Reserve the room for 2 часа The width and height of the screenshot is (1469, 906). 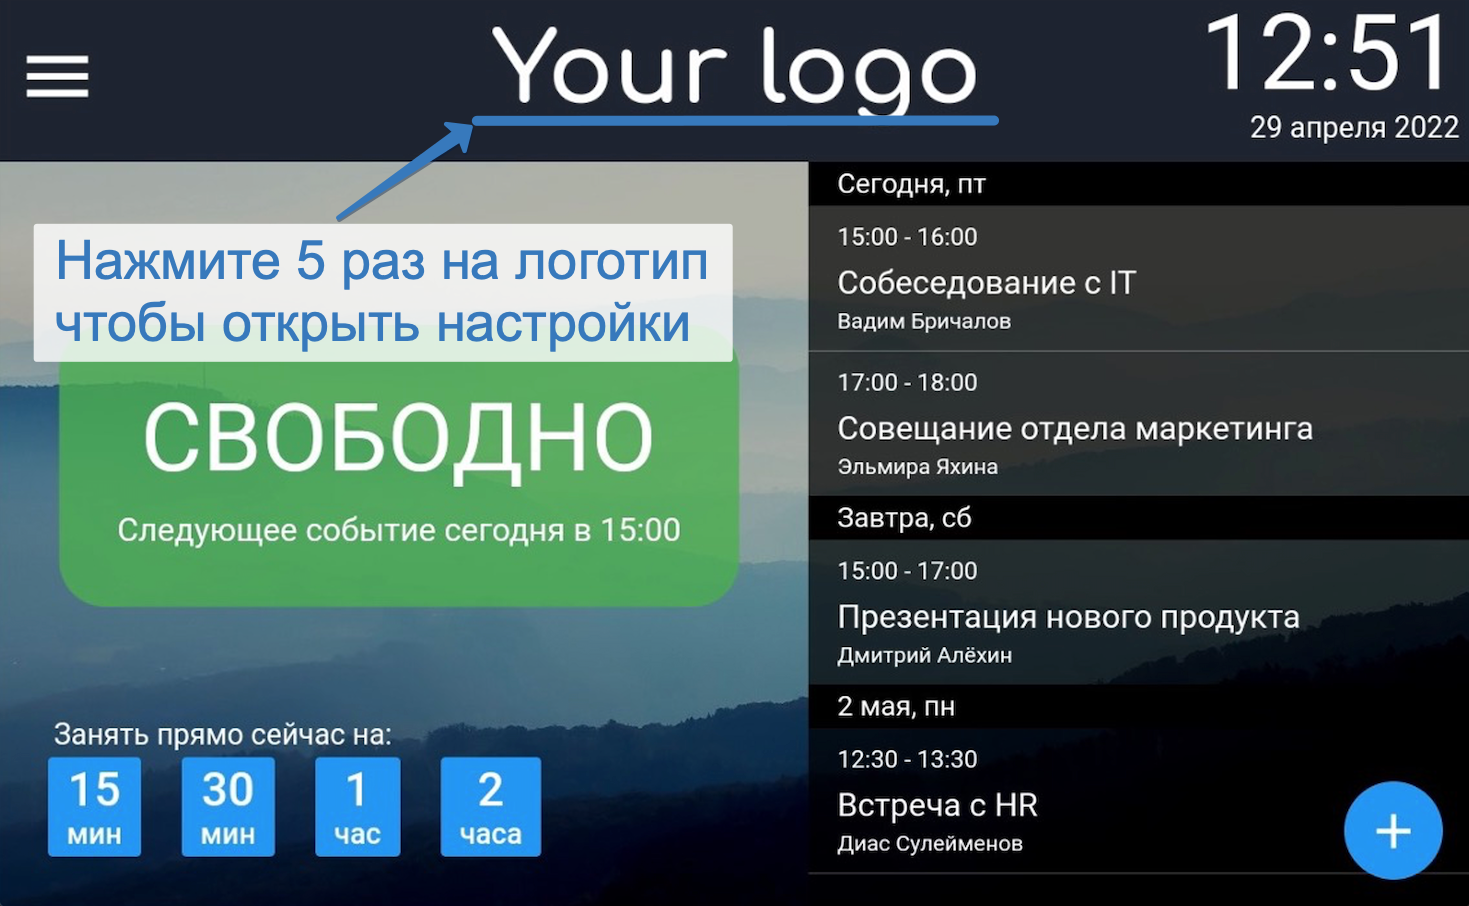coord(490,806)
